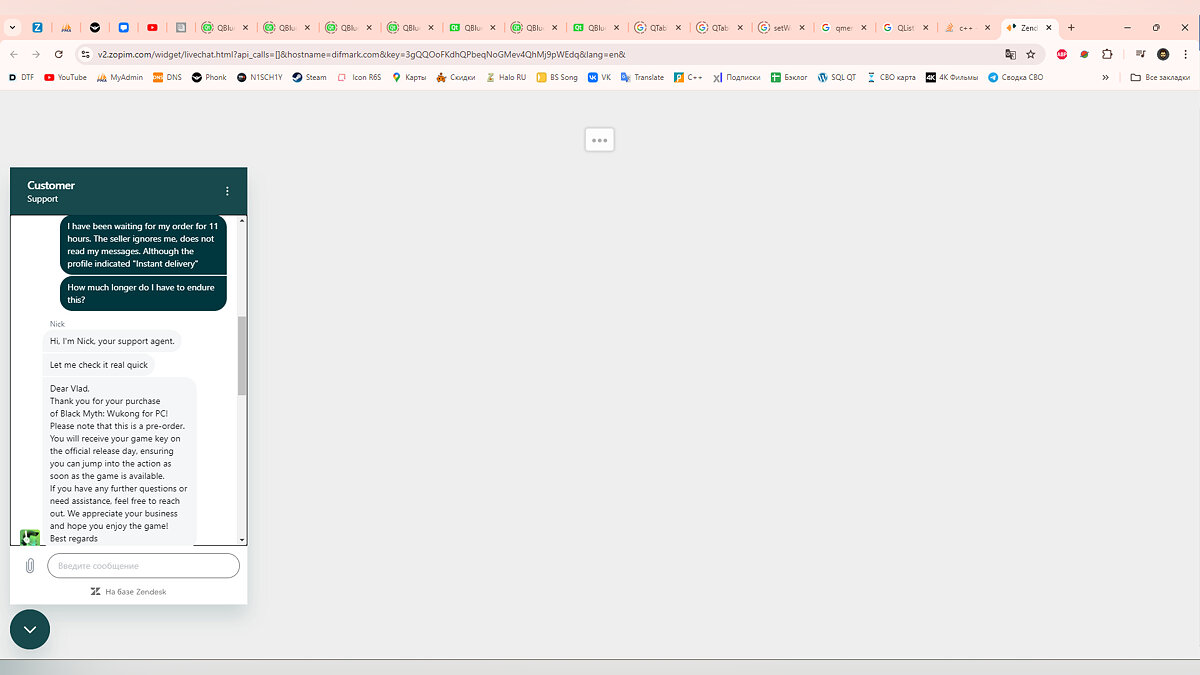Expand hidden bookmarks overflow chevron

tap(1105, 77)
